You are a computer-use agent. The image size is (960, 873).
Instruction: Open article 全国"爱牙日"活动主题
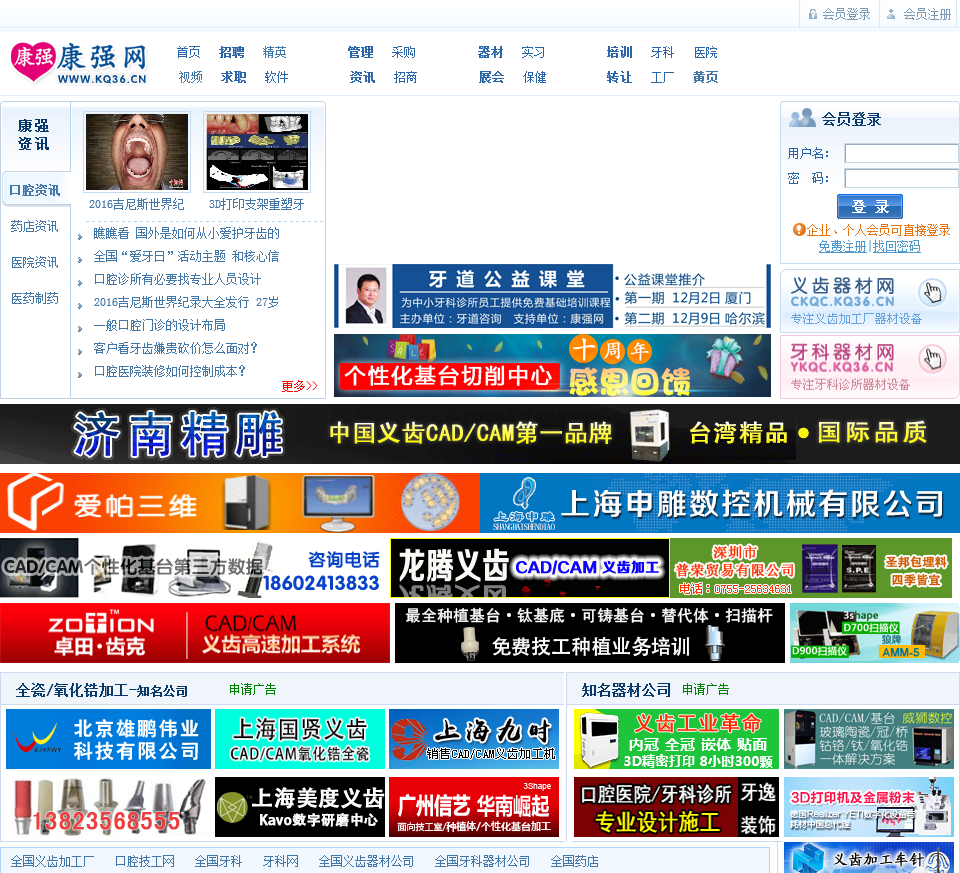pyautogui.click(x=186, y=256)
